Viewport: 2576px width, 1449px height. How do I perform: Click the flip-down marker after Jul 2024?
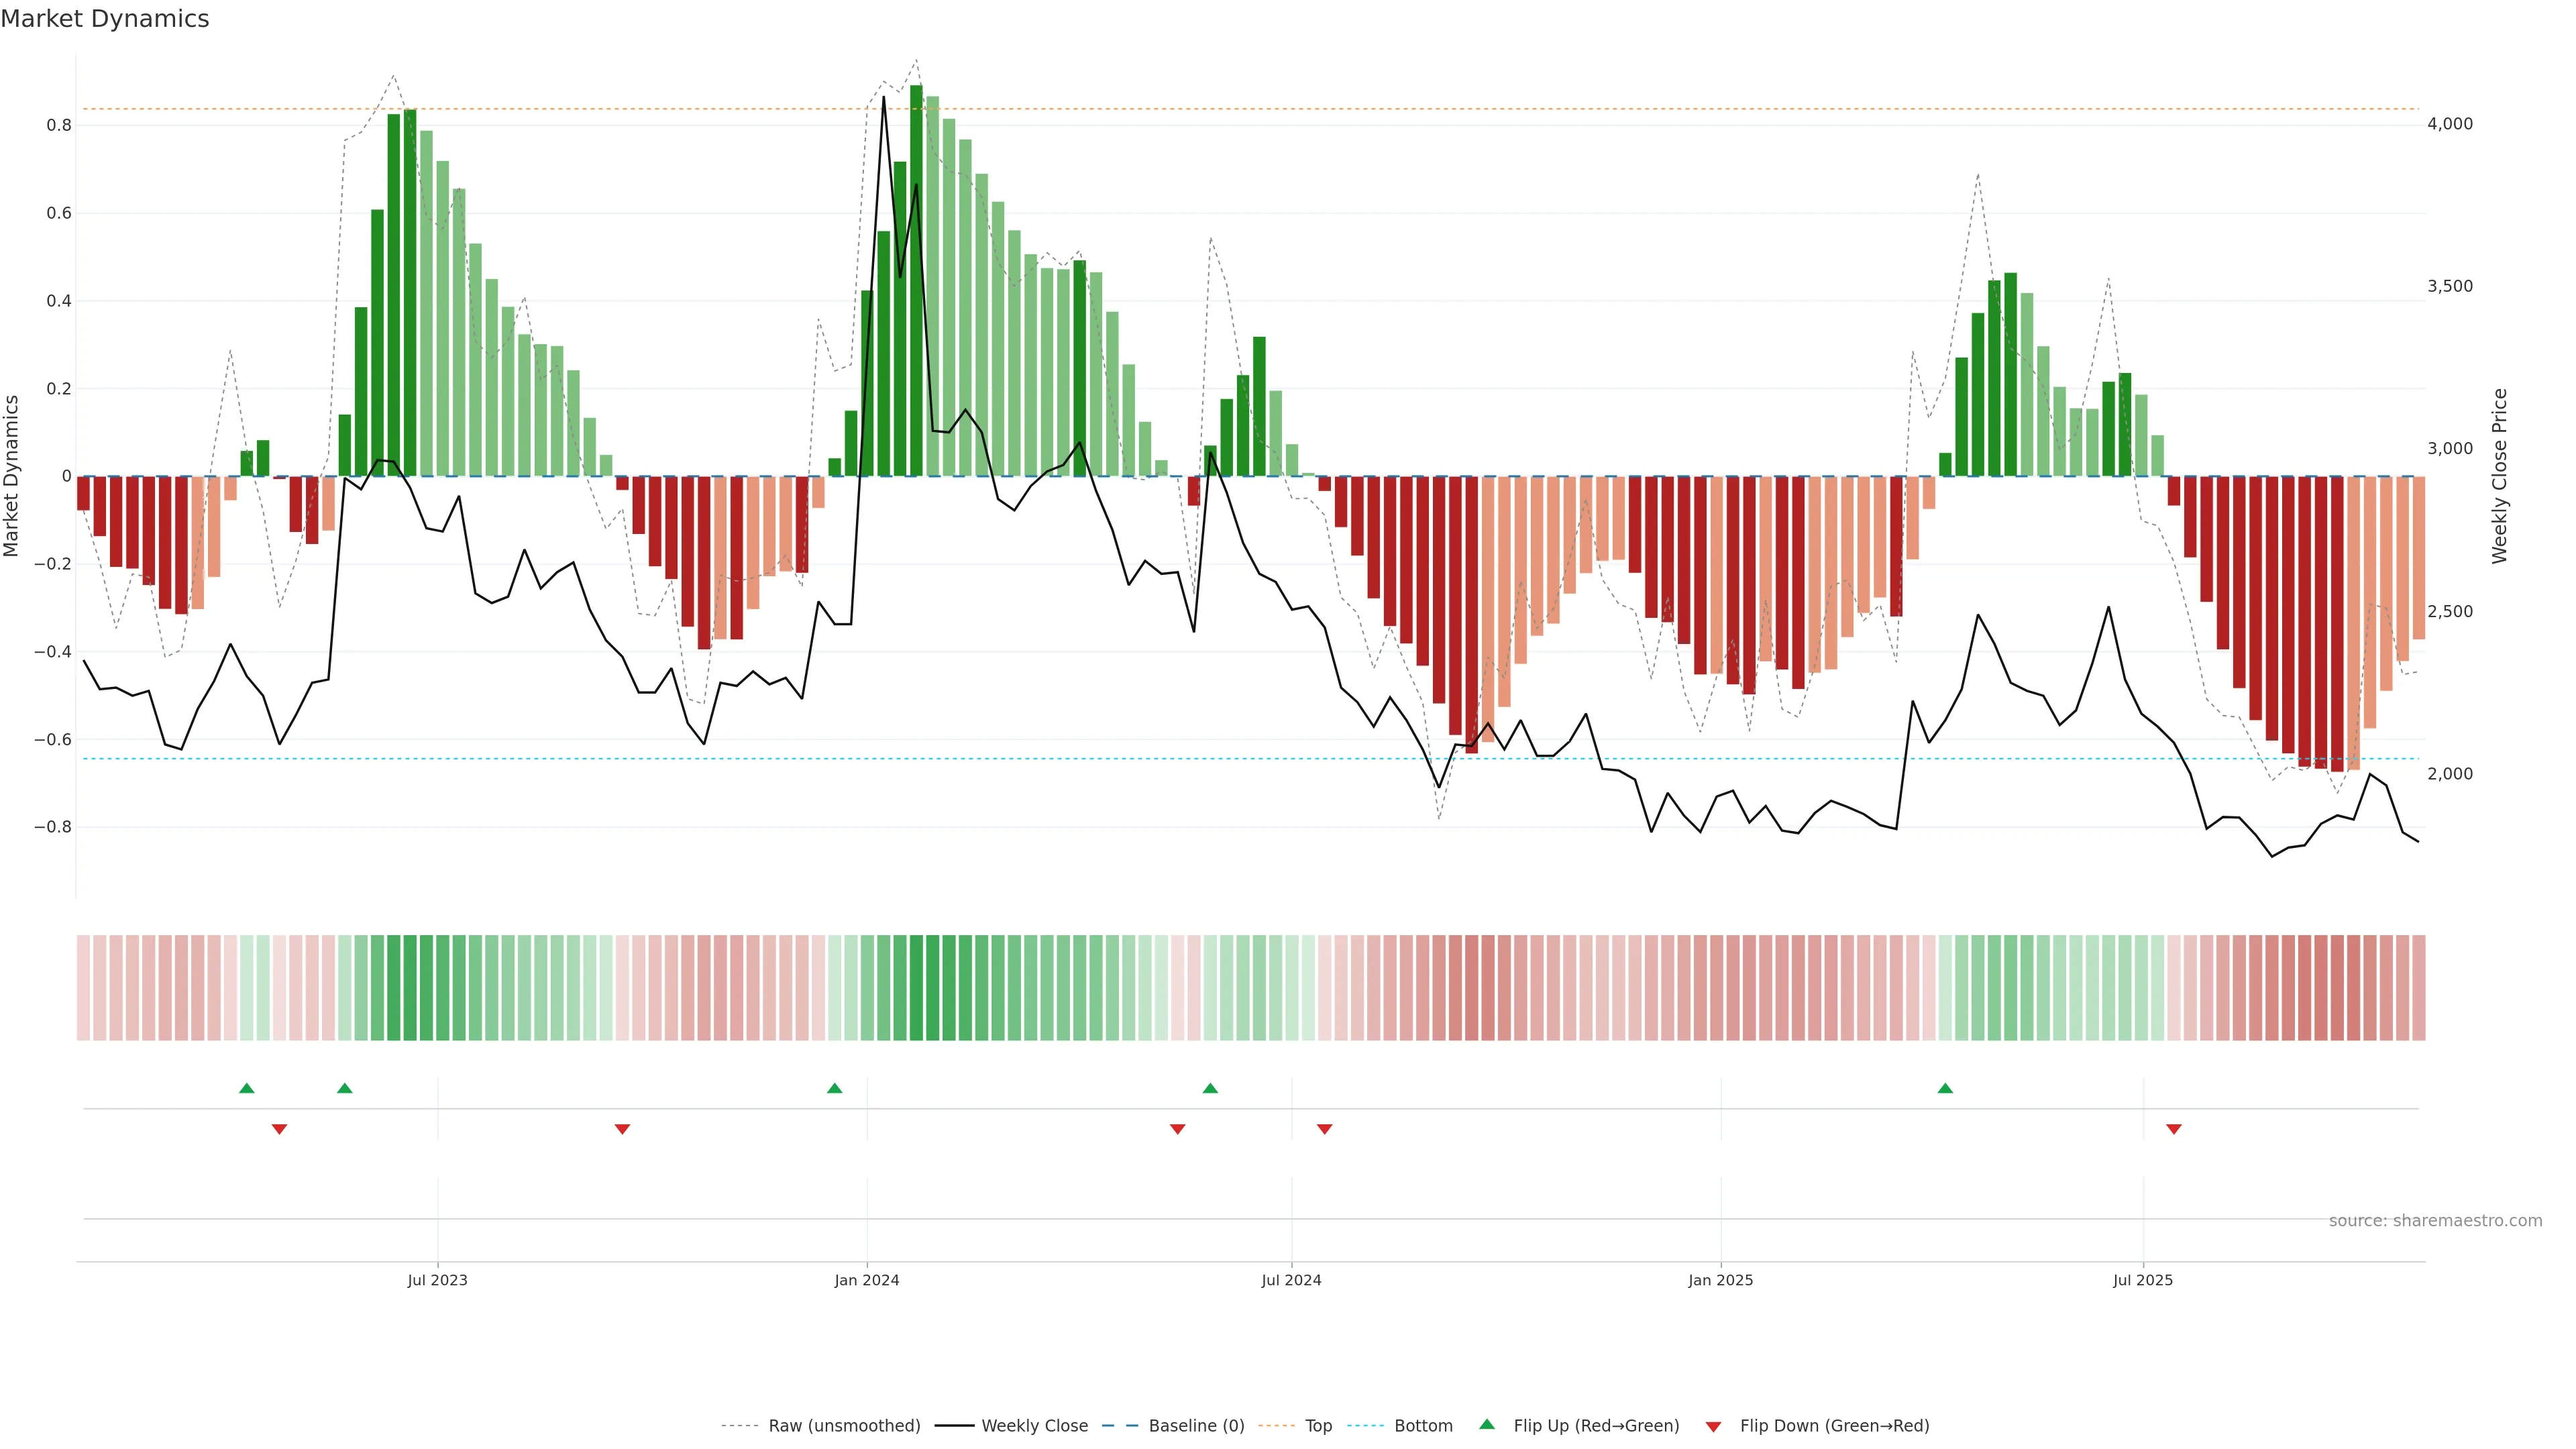tap(1325, 1129)
